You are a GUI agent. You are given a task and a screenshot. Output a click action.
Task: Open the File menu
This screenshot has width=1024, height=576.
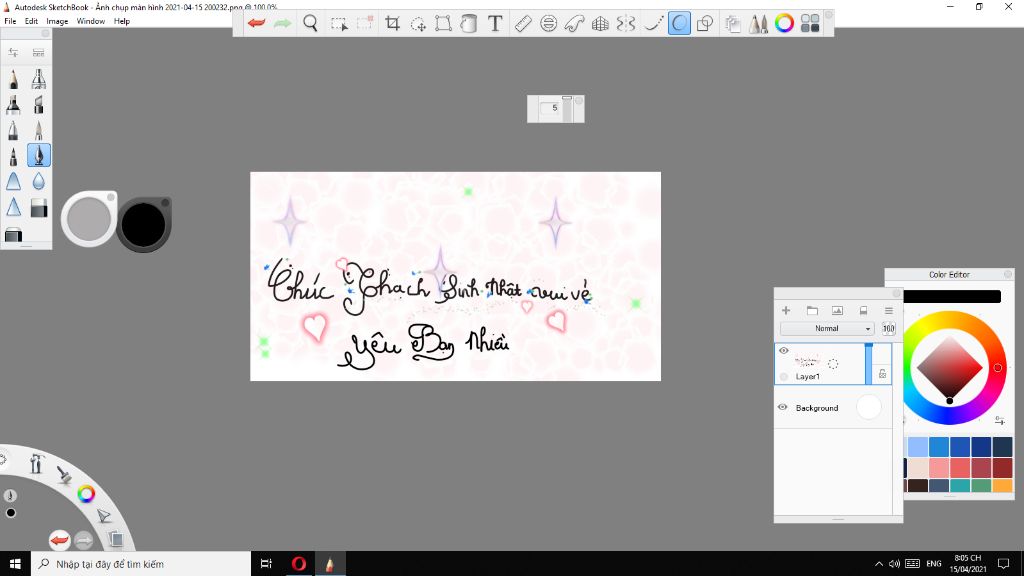click(10, 21)
